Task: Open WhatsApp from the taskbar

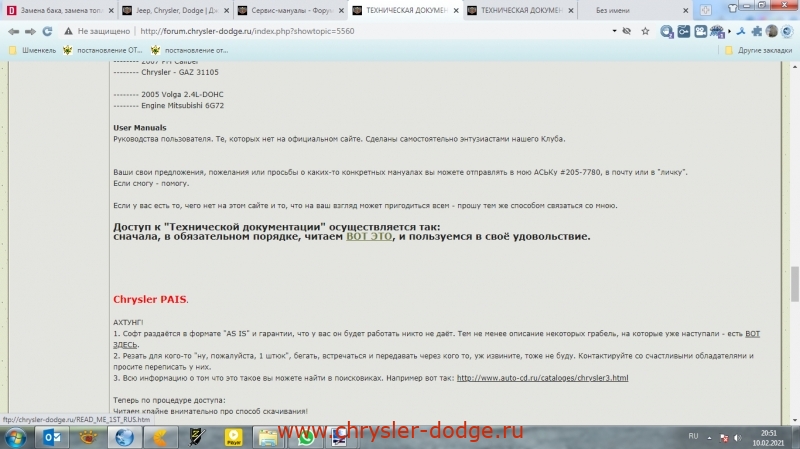Action: click(x=306, y=438)
